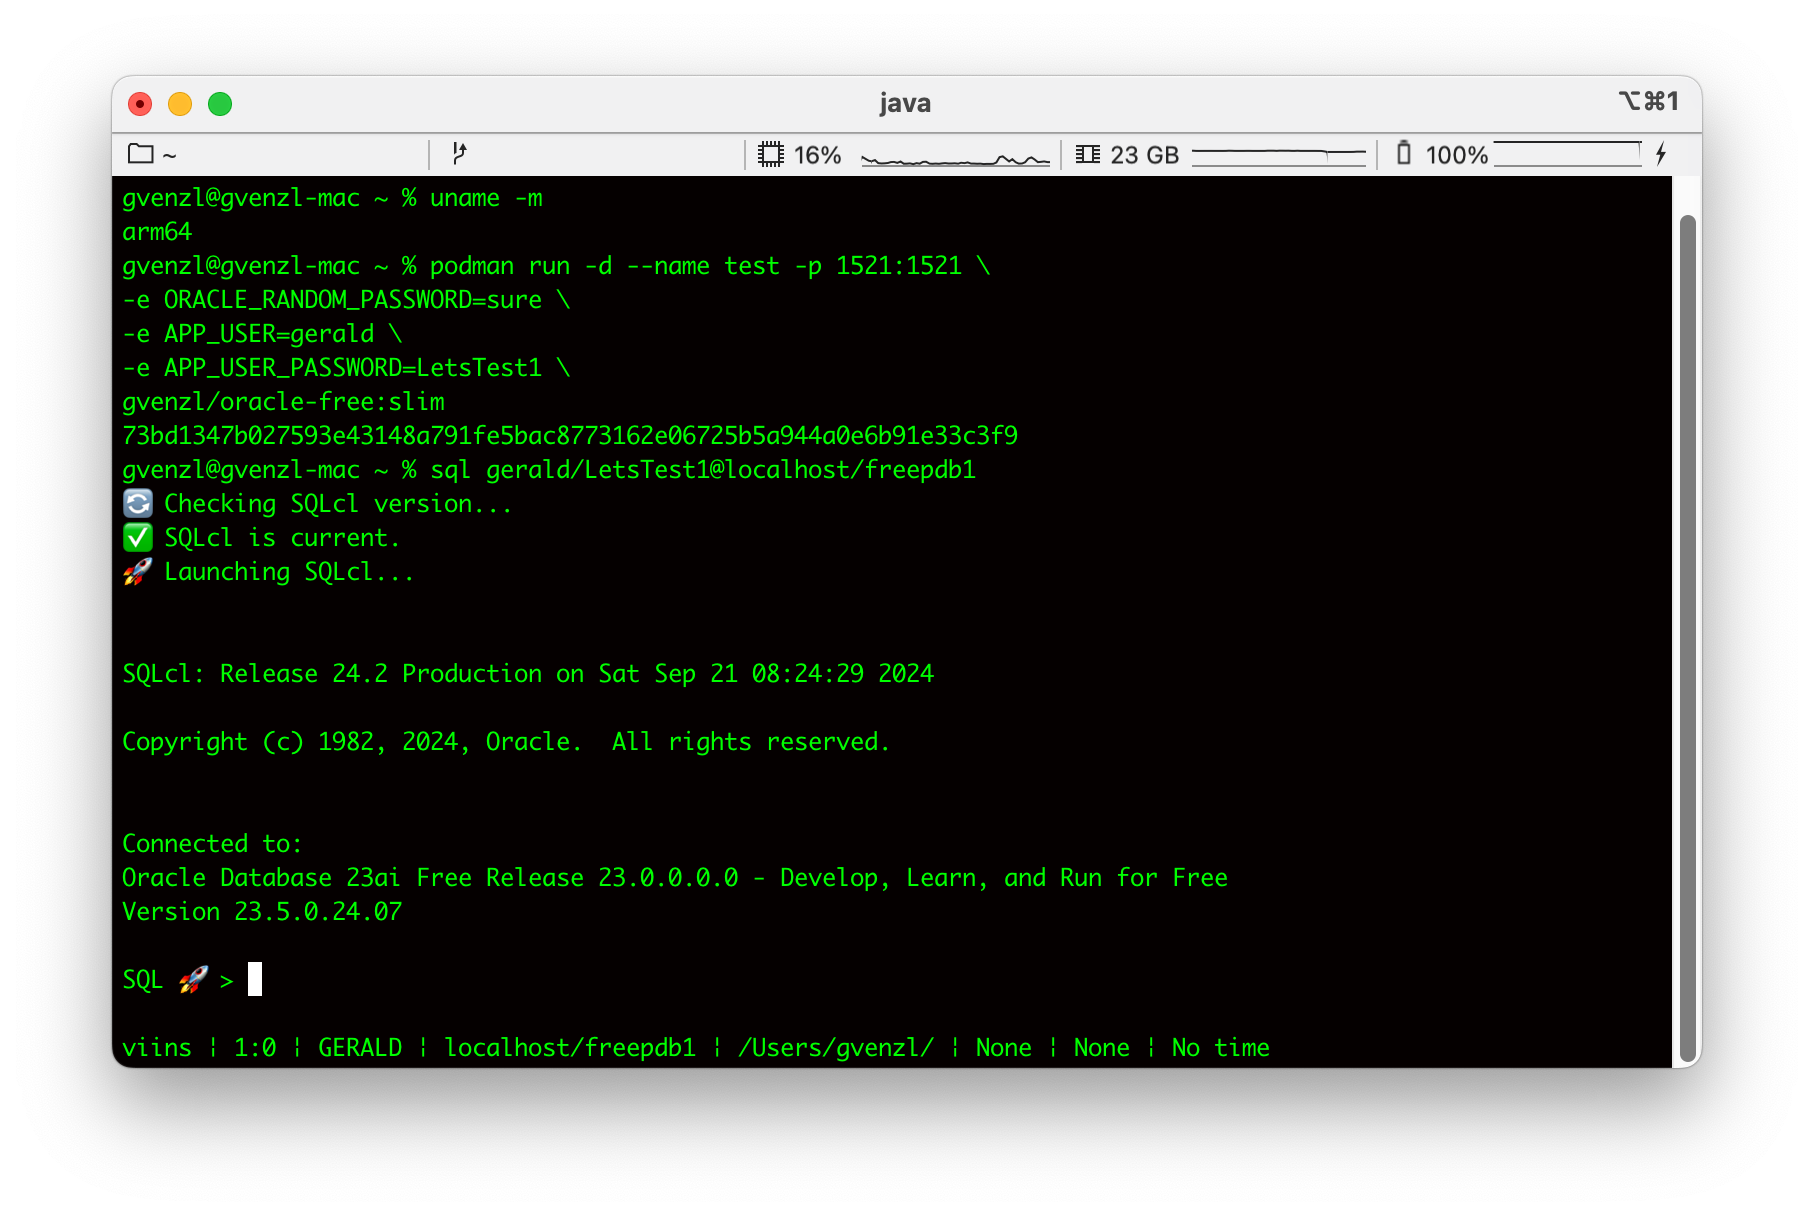
Task: Close the terminal window with the red button
Action: [140, 103]
